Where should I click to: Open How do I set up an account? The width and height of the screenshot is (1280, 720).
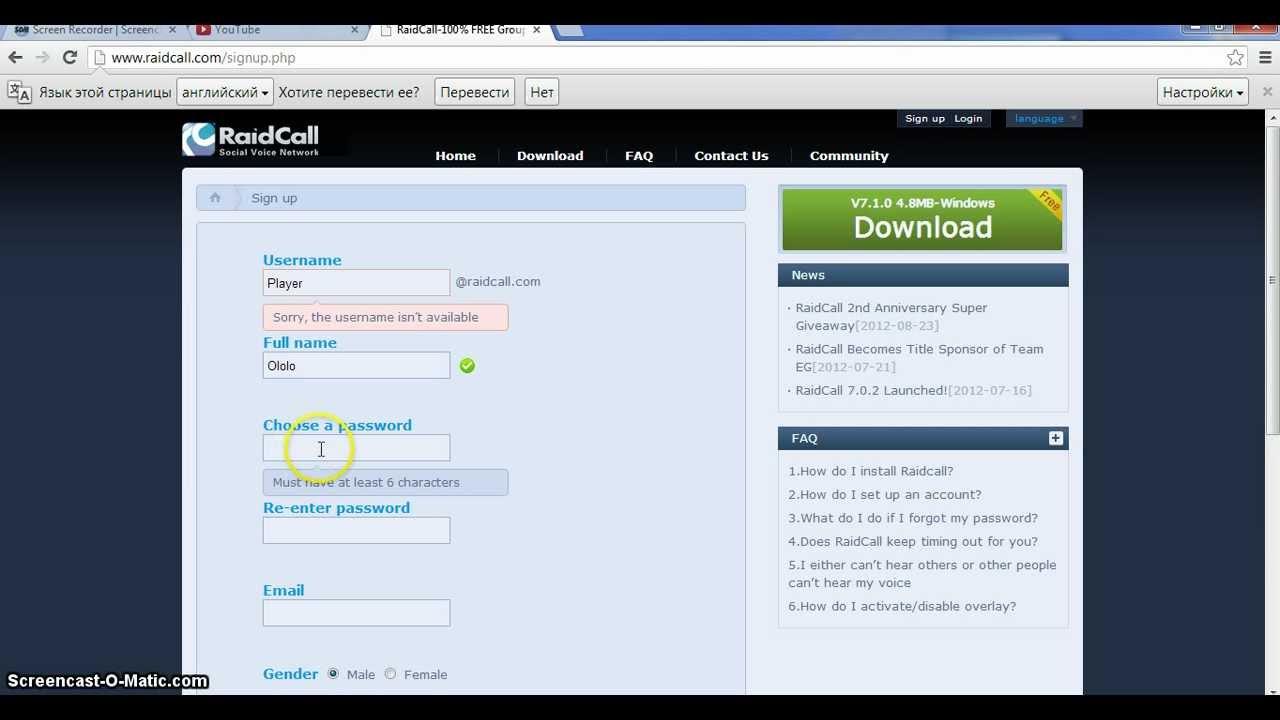pyautogui.click(x=884, y=494)
